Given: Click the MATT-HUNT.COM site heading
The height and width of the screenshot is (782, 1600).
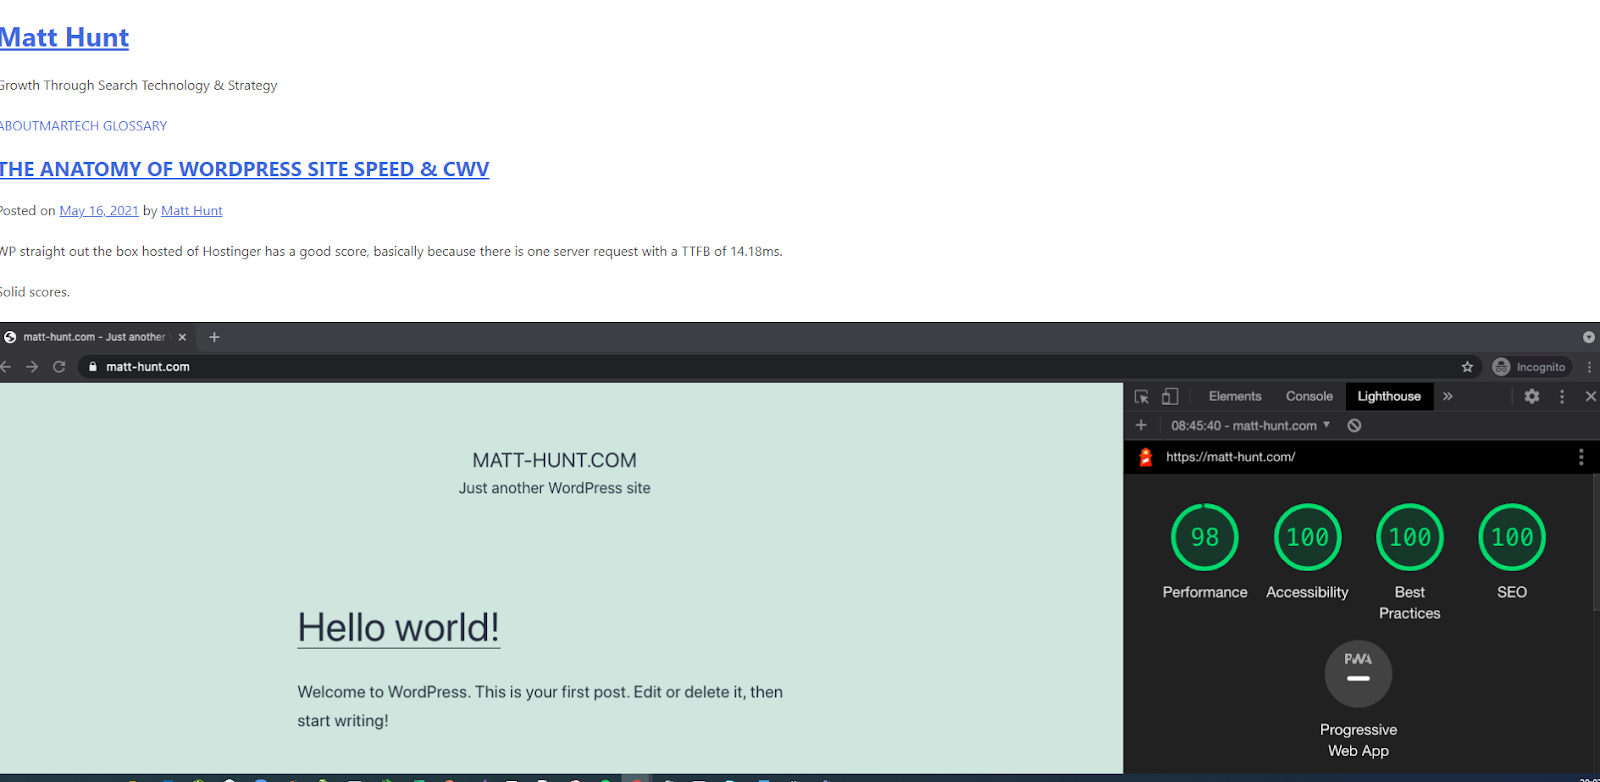Looking at the screenshot, I should pos(554,460).
